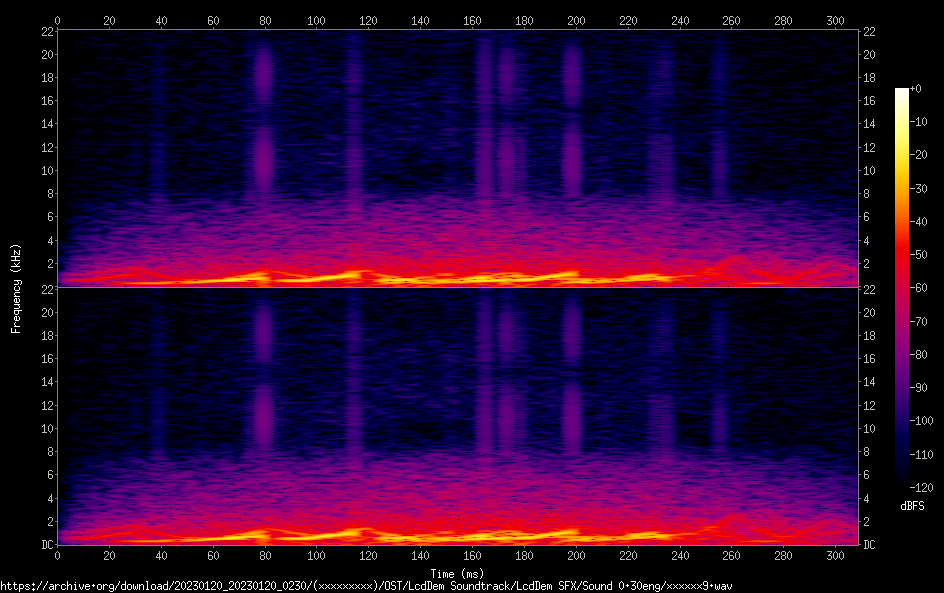This screenshot has height=593, width=944.
Task: Click the "Time (ms)" axis label
Action: pyautogui.click(x=457, y=573)
